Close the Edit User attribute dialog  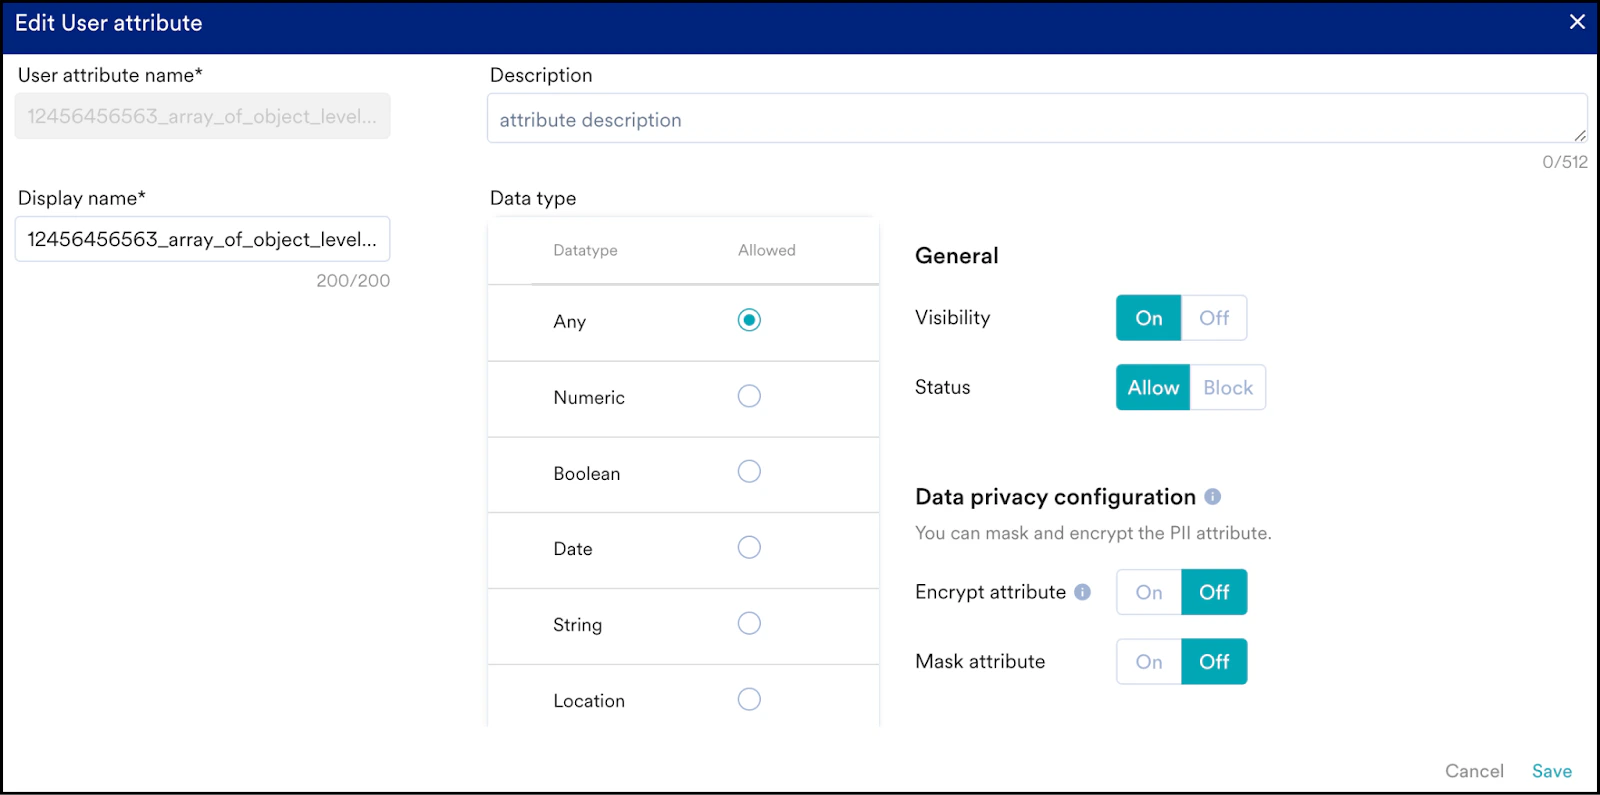[x=1577, y=22]
